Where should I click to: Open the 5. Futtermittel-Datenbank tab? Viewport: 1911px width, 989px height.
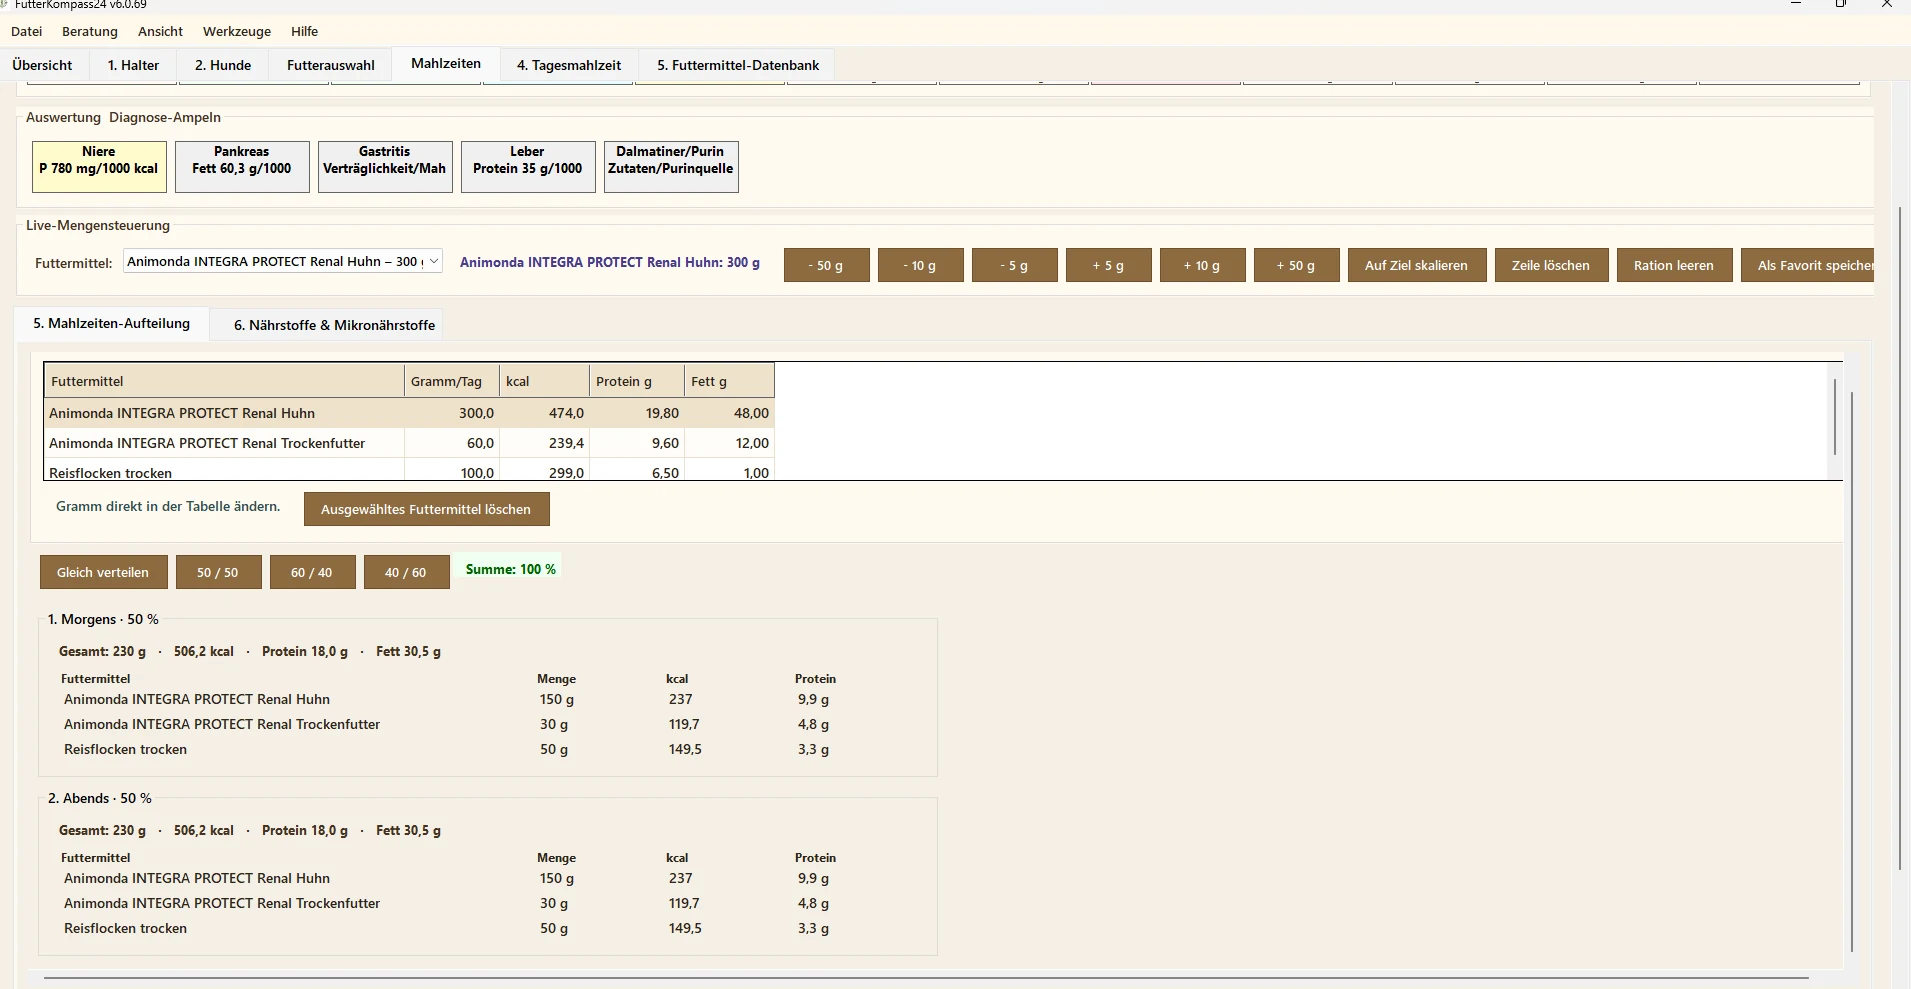[738, 65]
